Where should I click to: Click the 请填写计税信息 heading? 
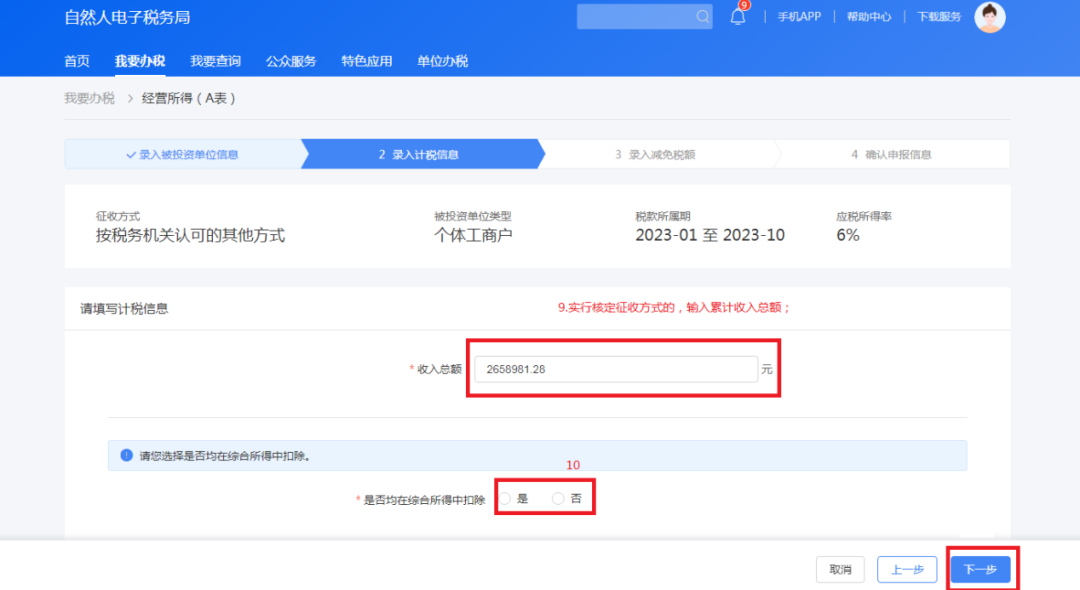coord(124,308)
